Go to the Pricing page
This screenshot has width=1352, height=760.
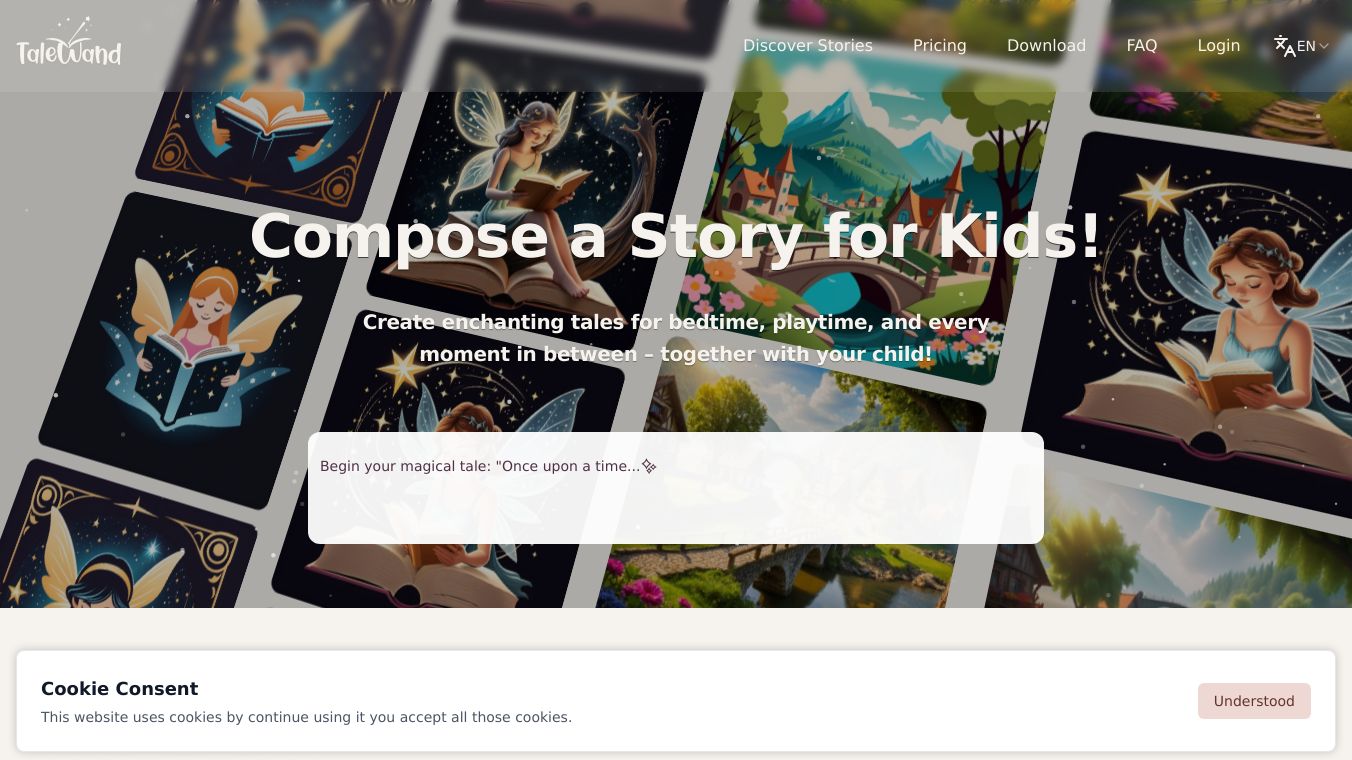point(939,46)
